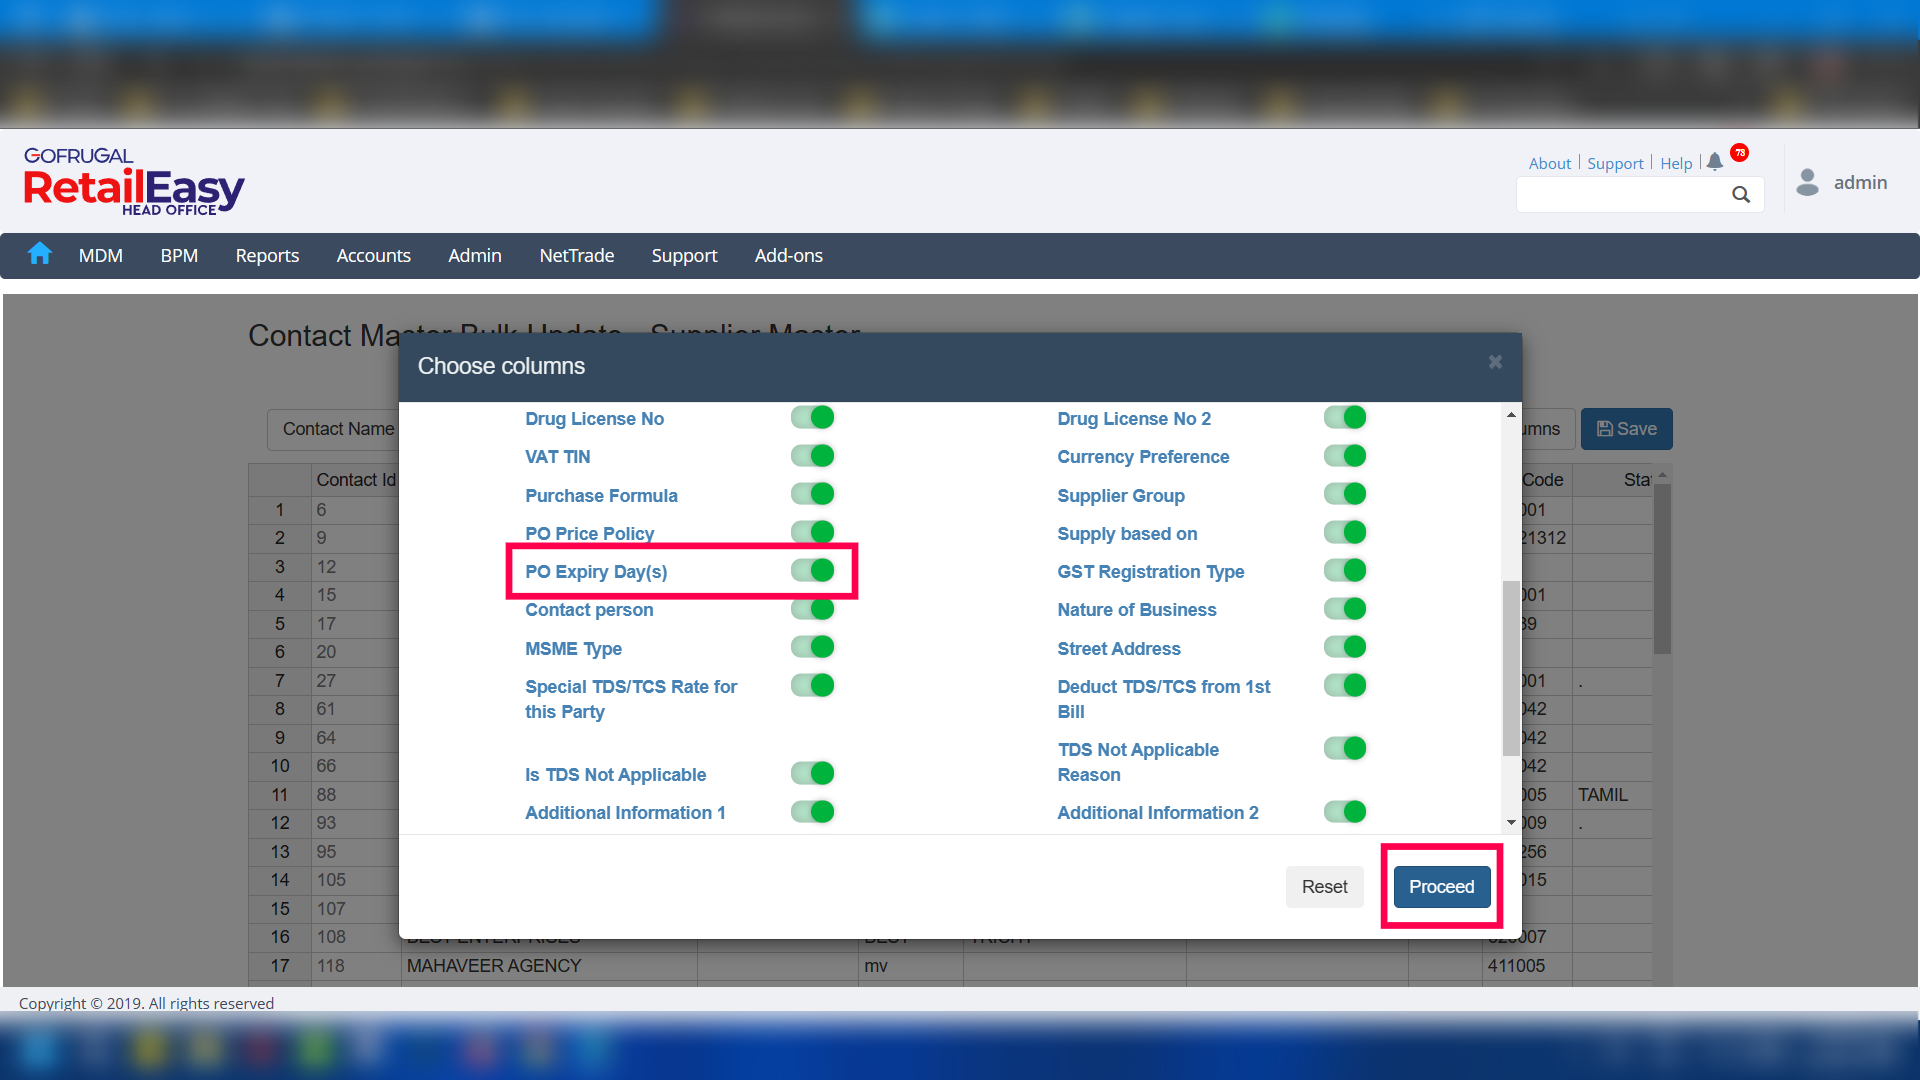The width and height of the screenshot is (1920, 1080).
Task: Open the MDM menu
Action: pos(101,256)
